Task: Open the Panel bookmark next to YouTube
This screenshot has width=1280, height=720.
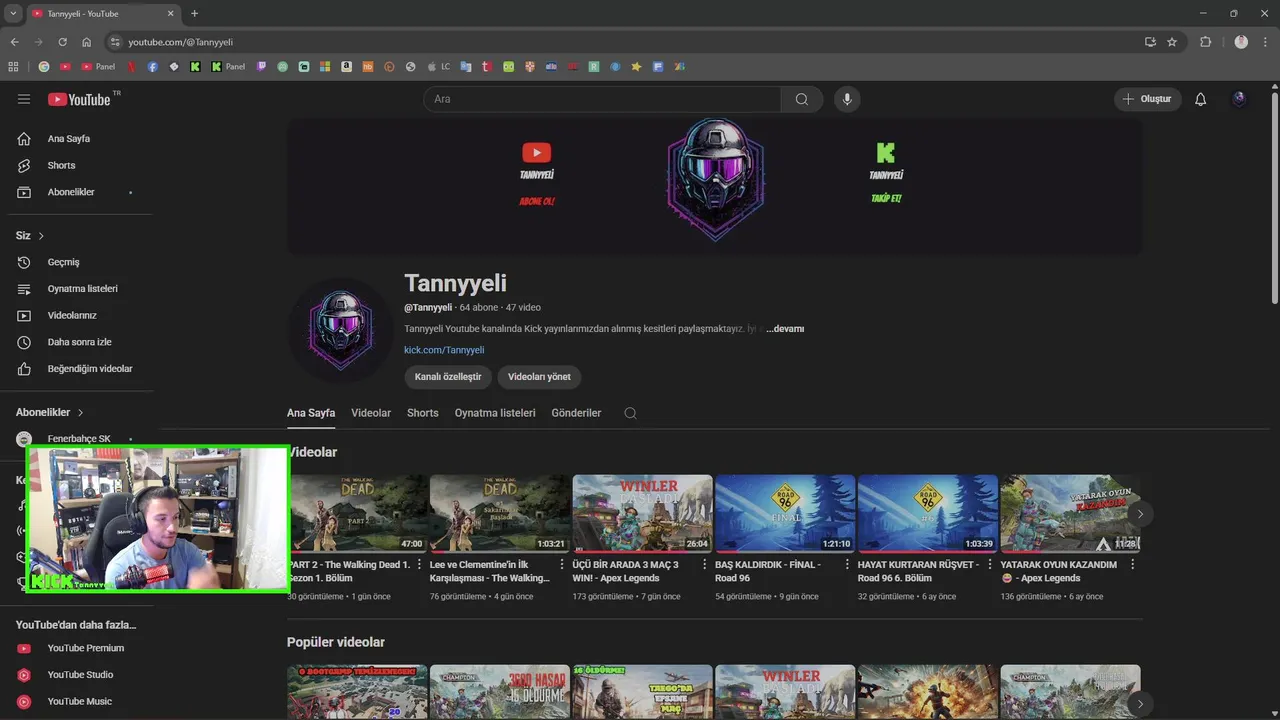Action: [97, 67]
